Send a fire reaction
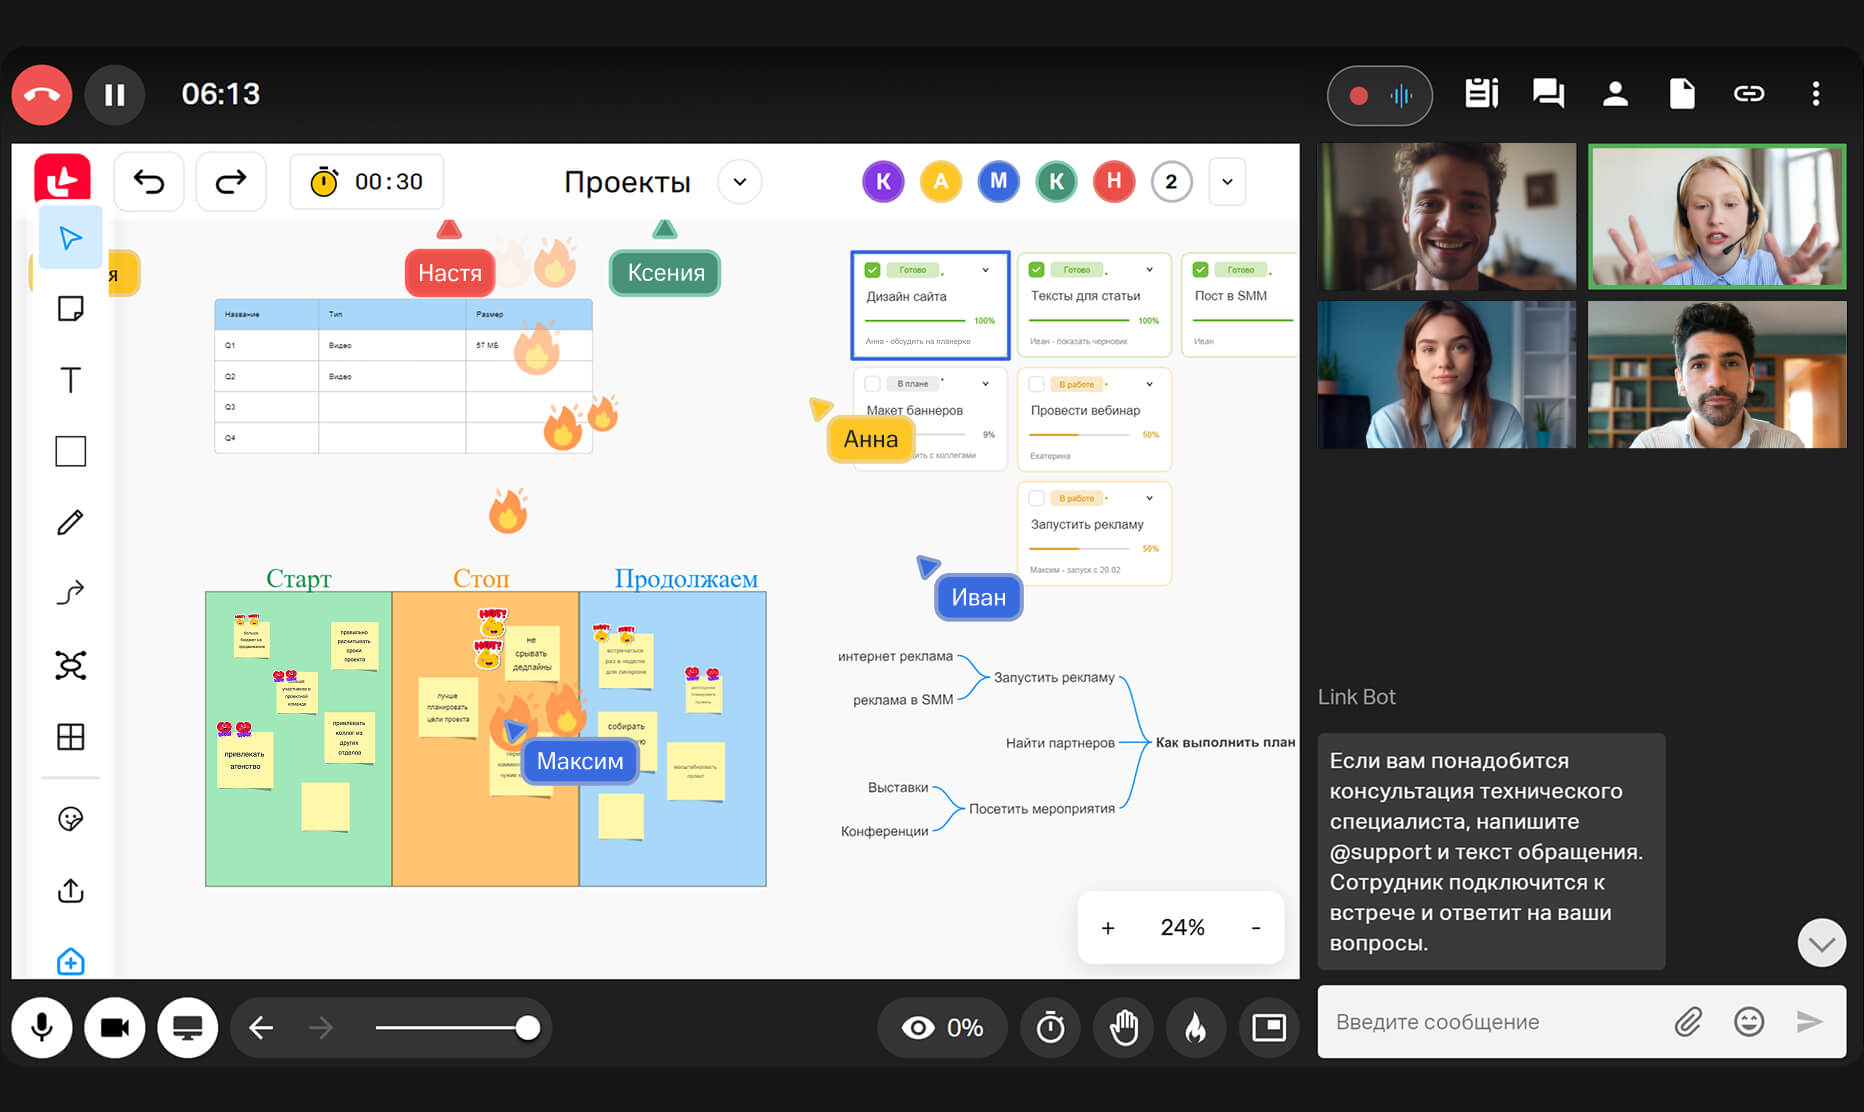Screen dimensions: 1864x1112 [x=1196, y=1027]
